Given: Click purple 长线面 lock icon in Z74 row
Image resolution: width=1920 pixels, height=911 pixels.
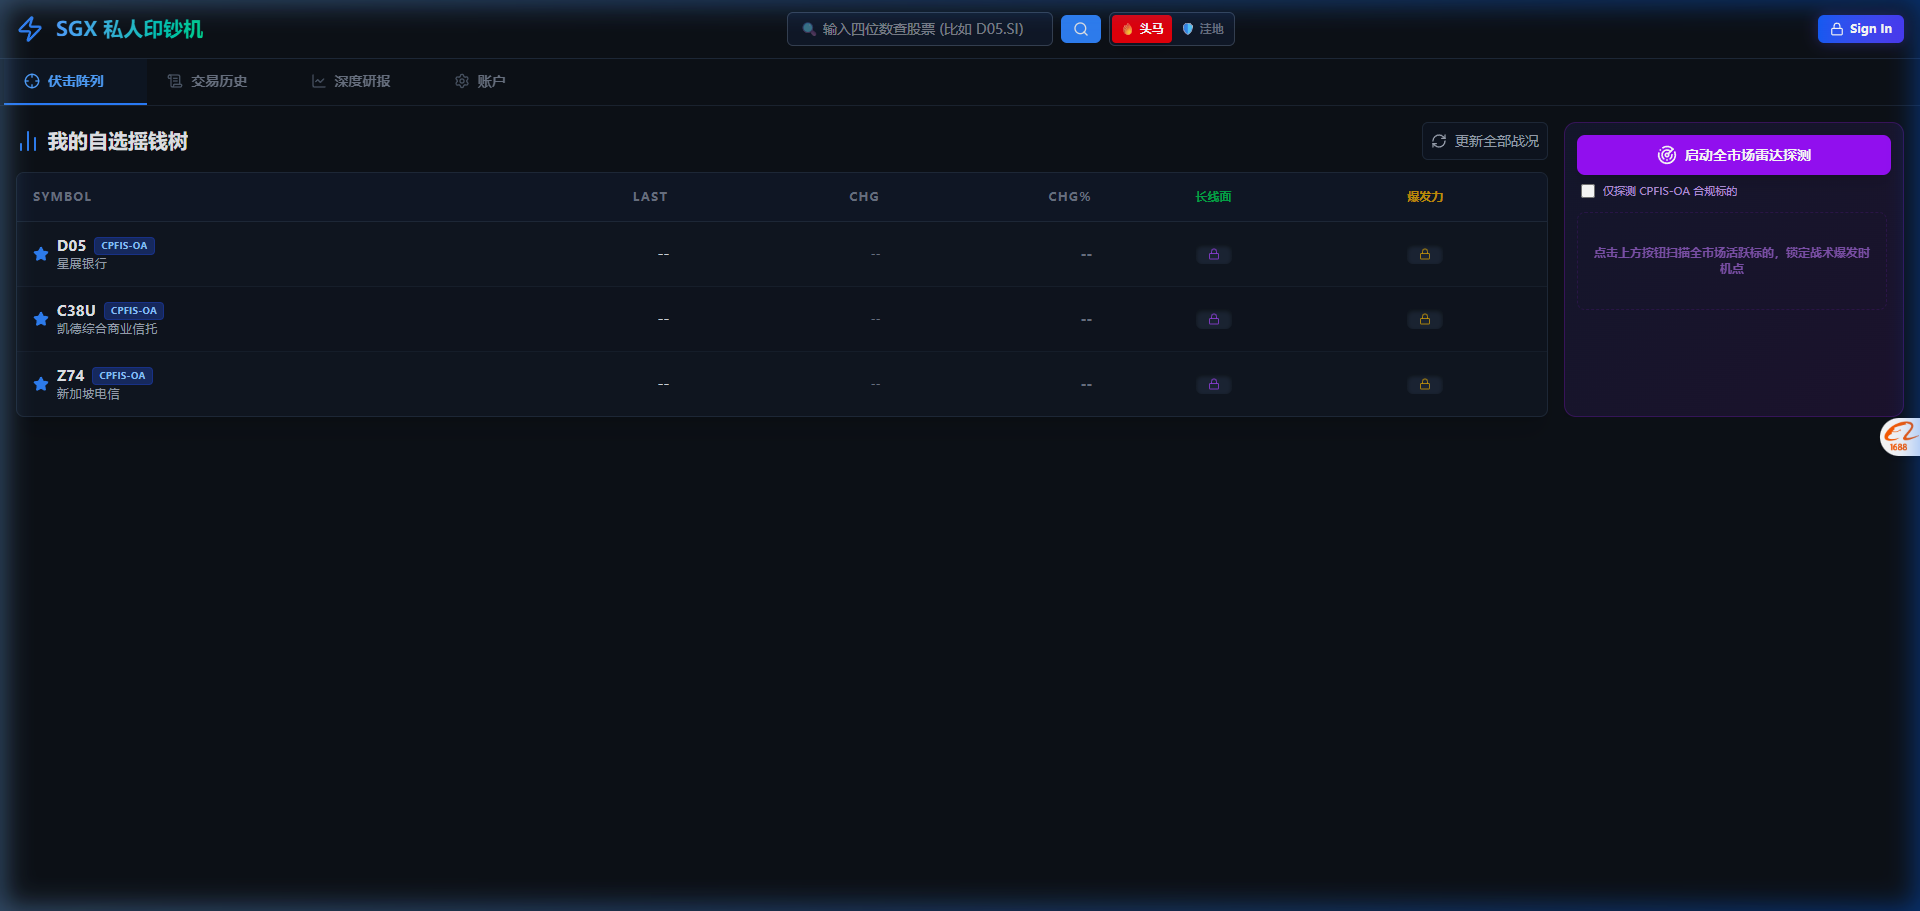Looking at the screenshot, I should tap(1214, 384).
